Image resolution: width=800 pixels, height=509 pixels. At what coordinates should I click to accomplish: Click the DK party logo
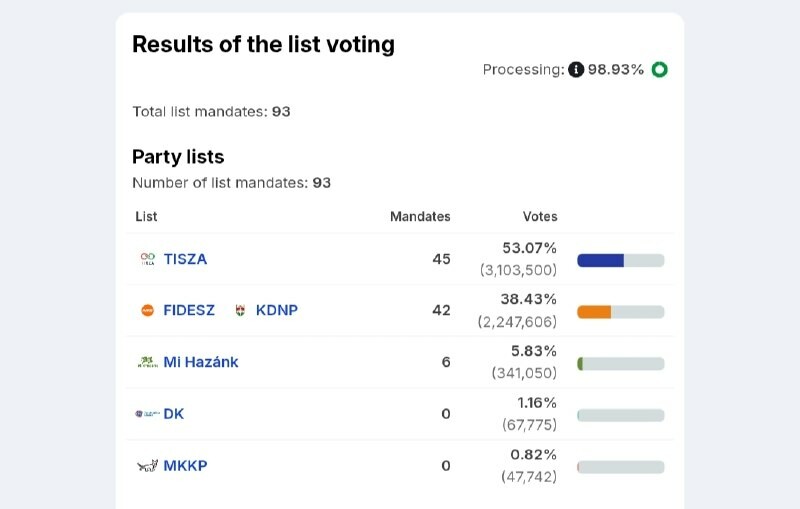click(147, 414)
